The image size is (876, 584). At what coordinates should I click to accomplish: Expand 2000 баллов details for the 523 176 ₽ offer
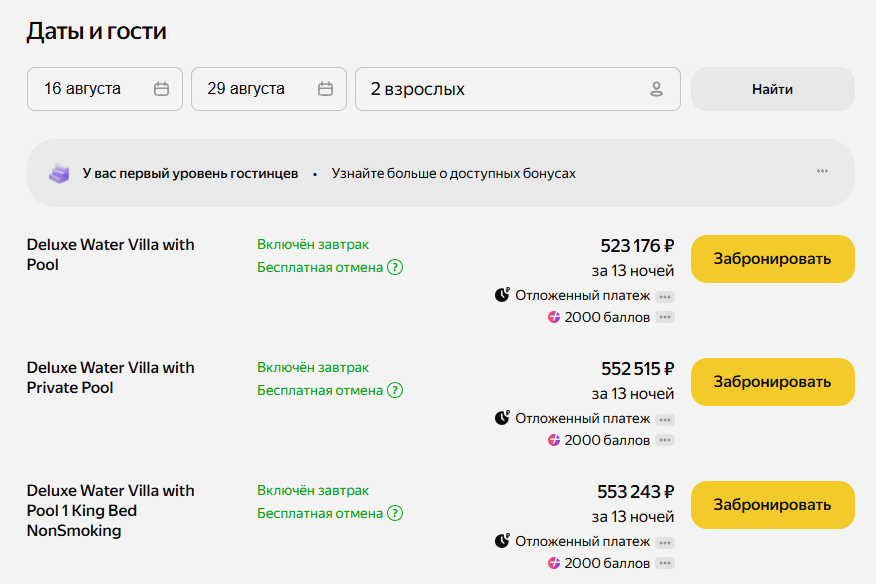(665, 318)
